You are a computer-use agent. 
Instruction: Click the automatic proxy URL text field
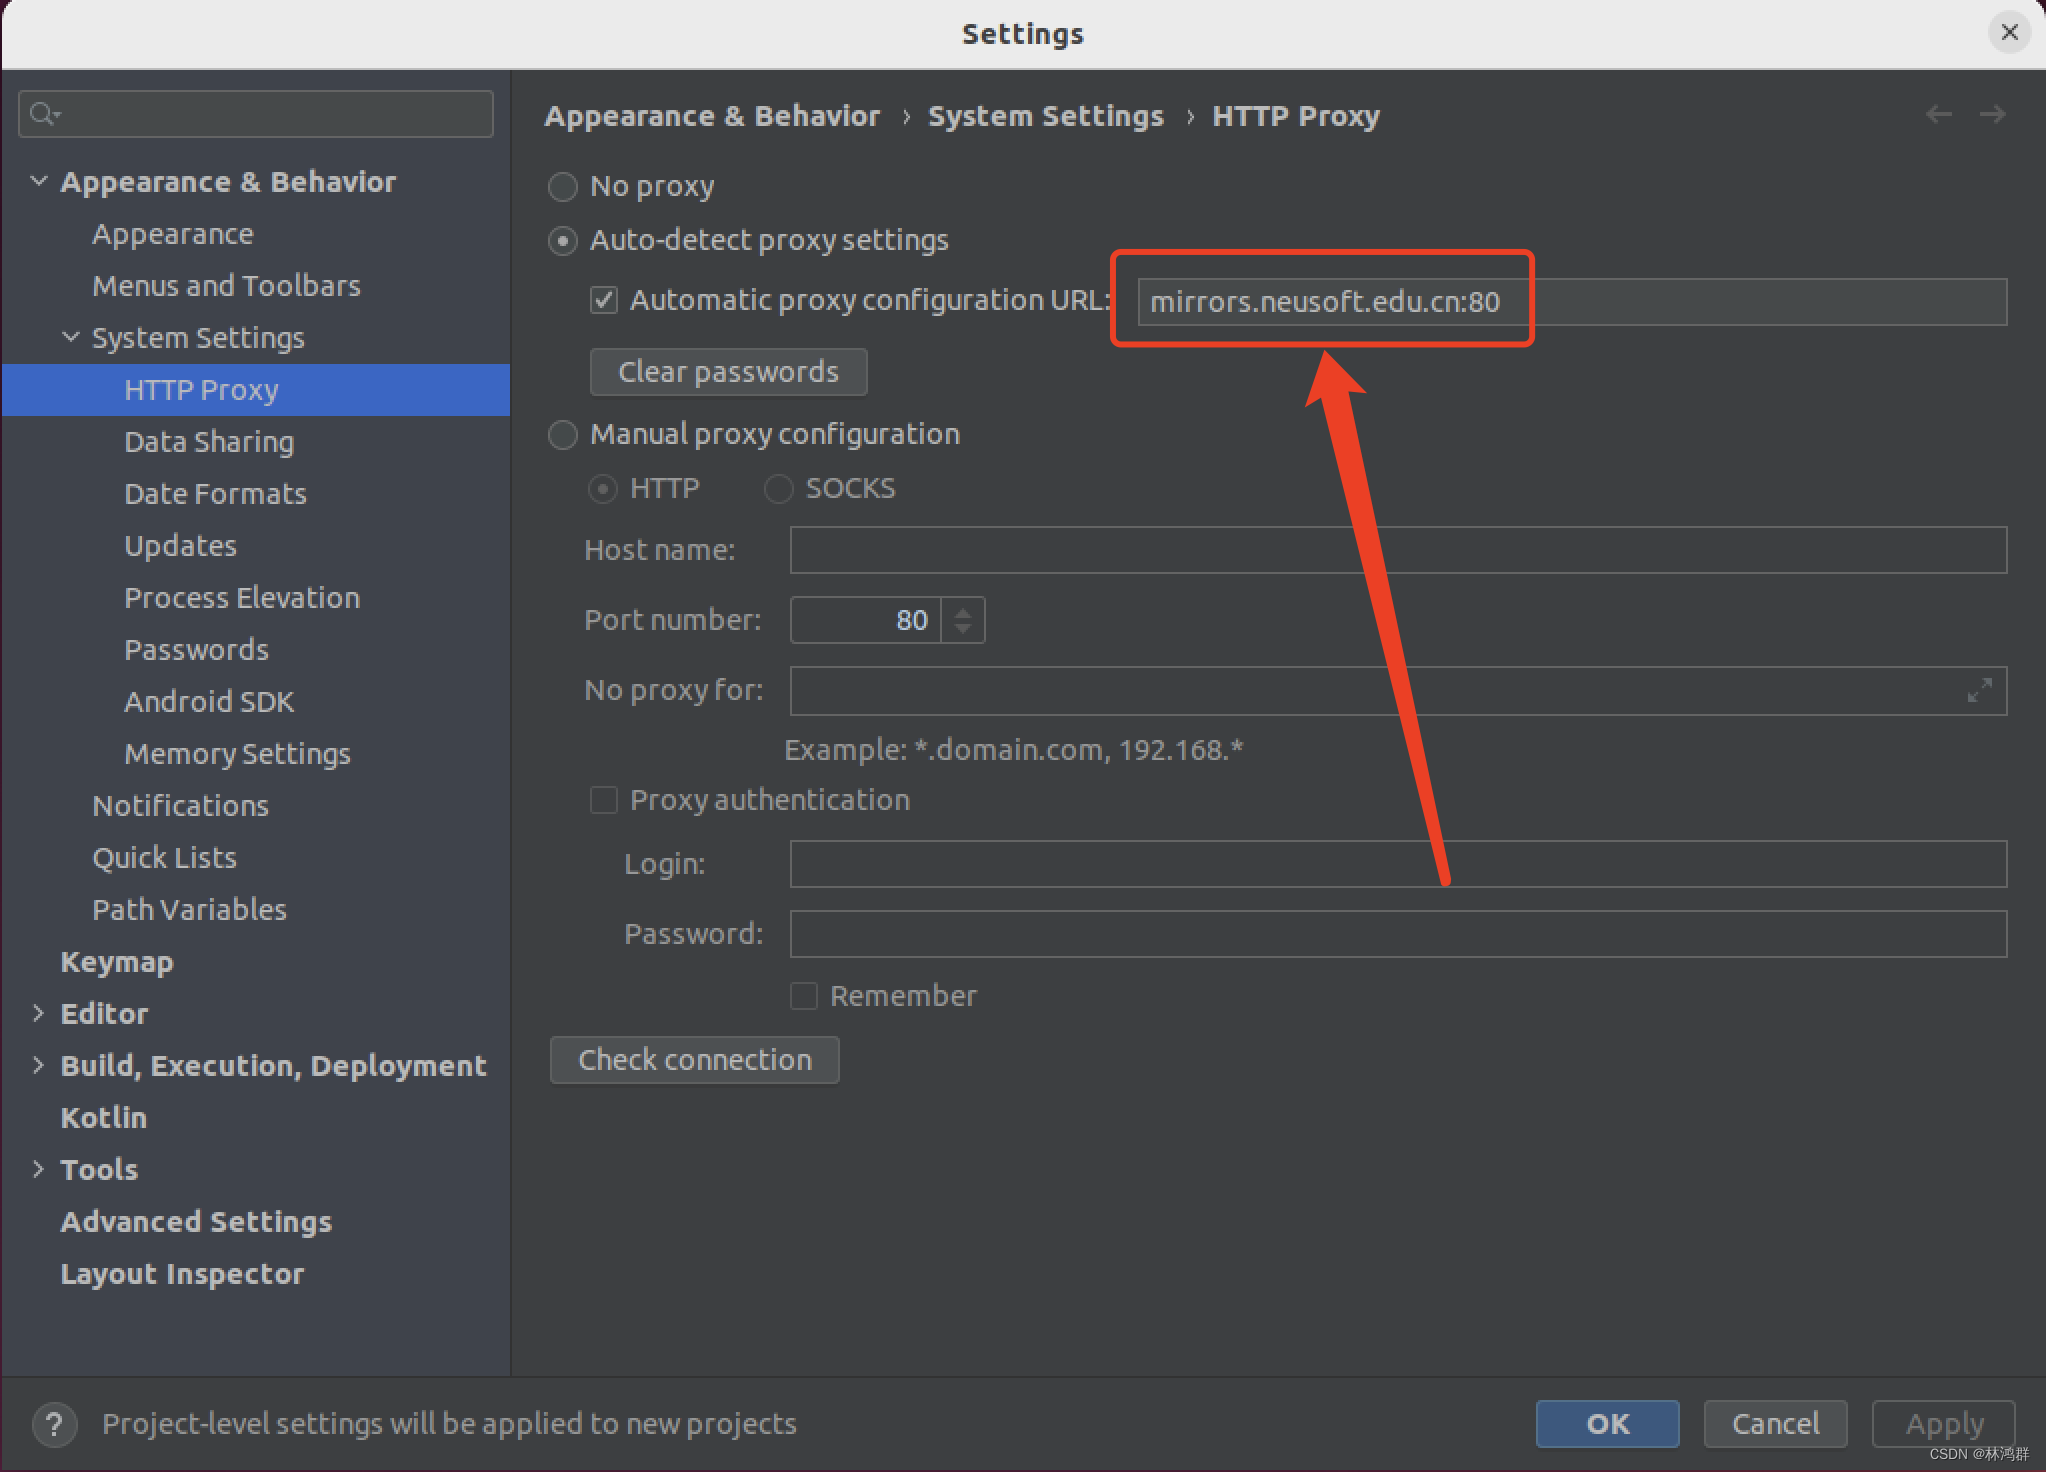tap(1570, 302)
